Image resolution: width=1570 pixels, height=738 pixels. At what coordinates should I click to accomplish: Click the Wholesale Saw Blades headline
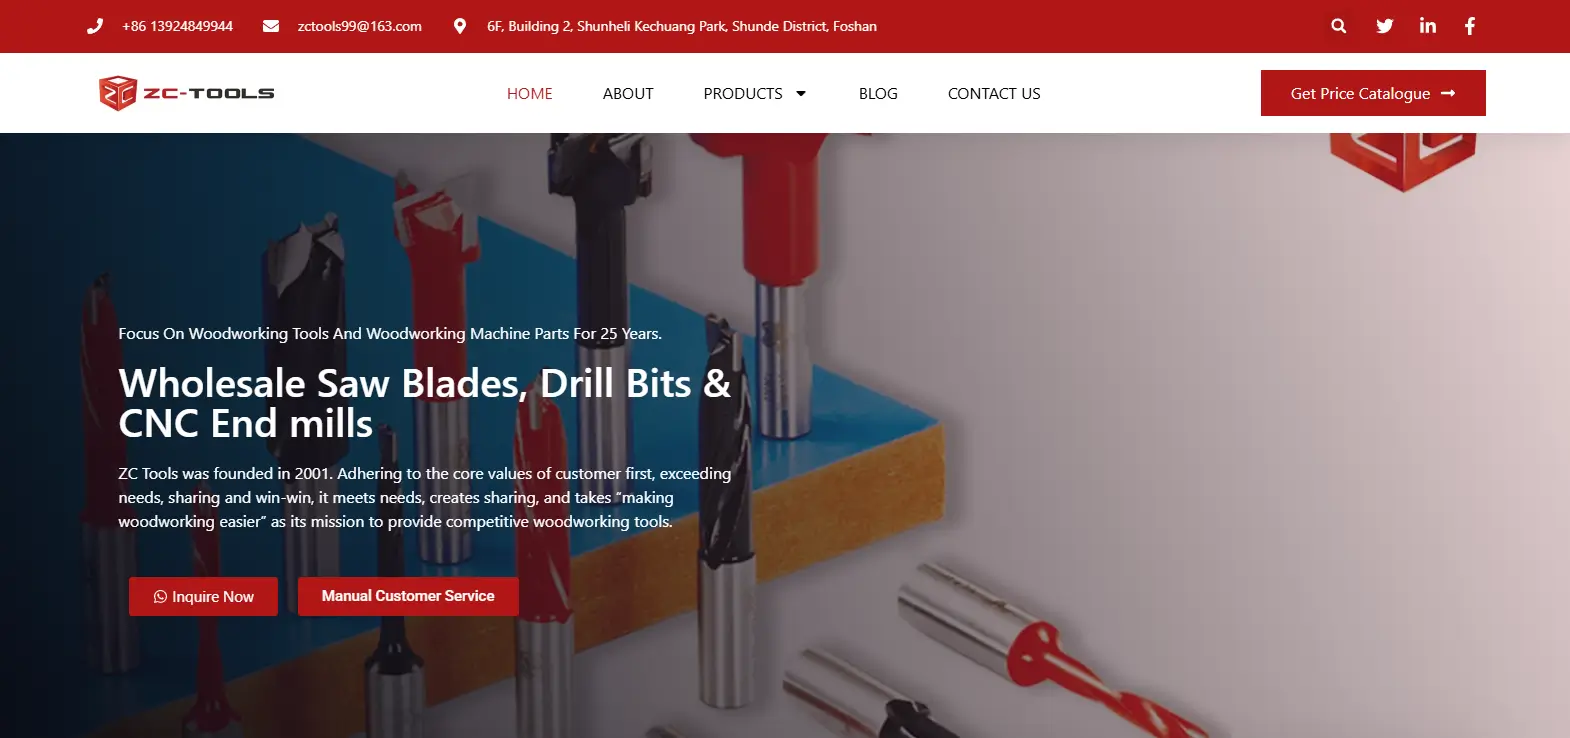[x=425, y=403]
